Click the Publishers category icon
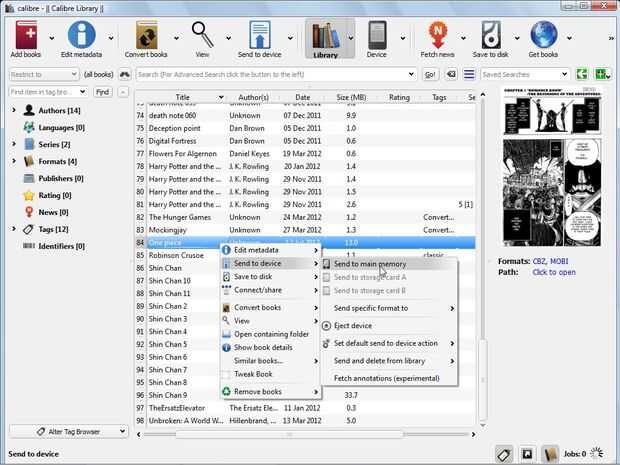Image resolution: width=620 pixels, height=465 pixels. pyautogui.click(x=29, y=178)
